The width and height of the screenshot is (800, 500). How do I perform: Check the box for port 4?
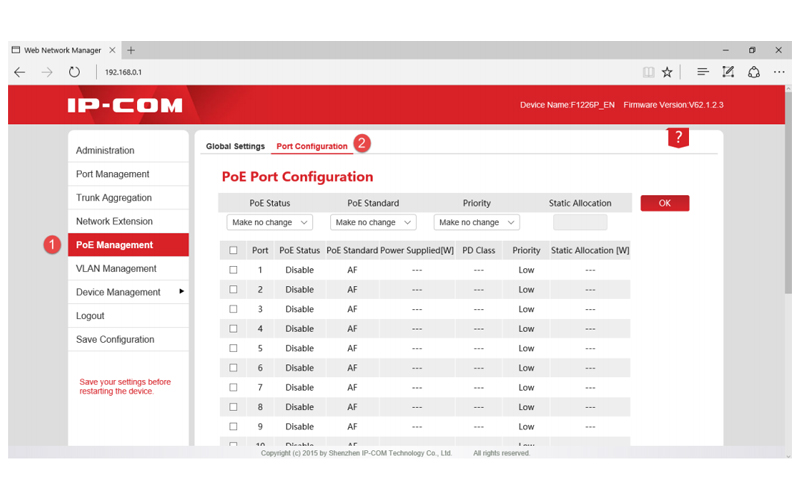[x=233, y=329]
